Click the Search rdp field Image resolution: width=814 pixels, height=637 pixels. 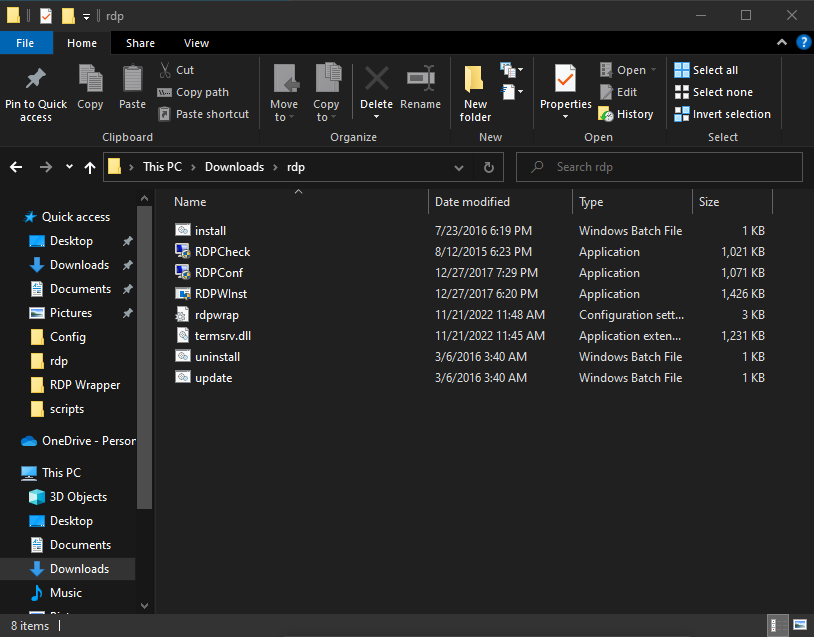click(659, 167)
